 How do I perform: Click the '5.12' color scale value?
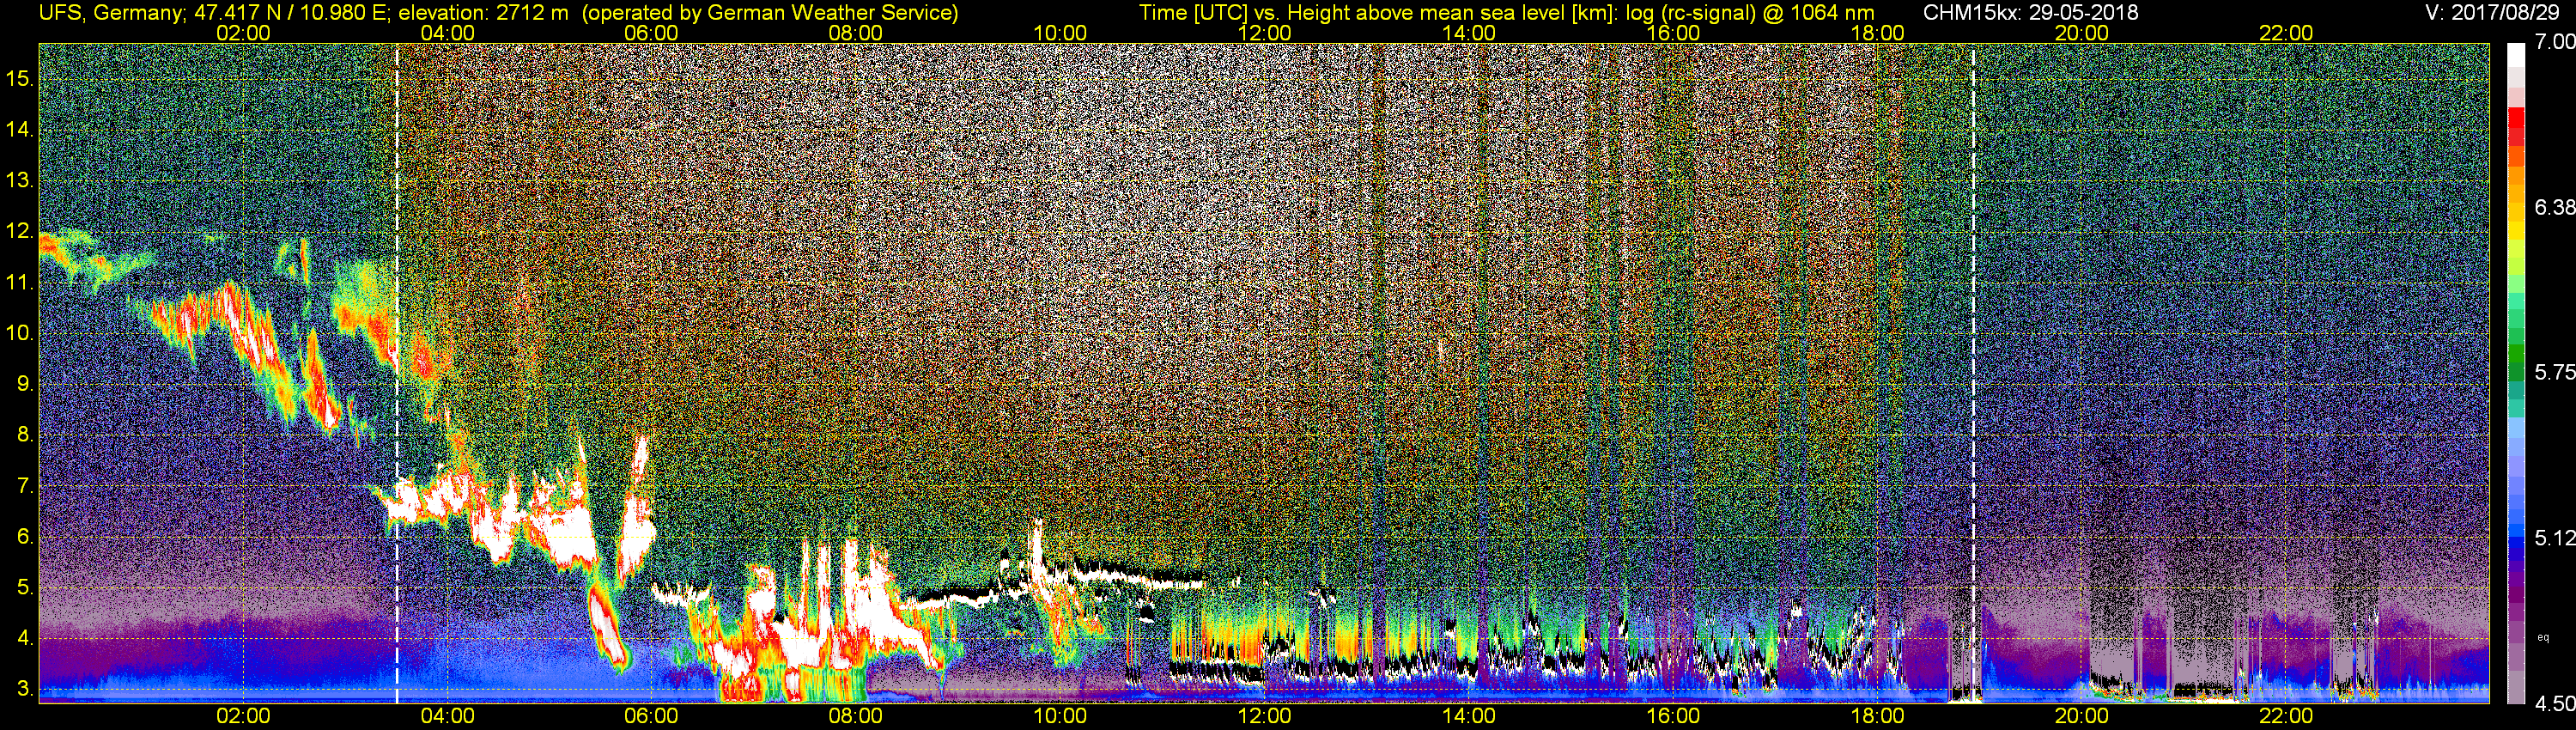click(2554, 538)
